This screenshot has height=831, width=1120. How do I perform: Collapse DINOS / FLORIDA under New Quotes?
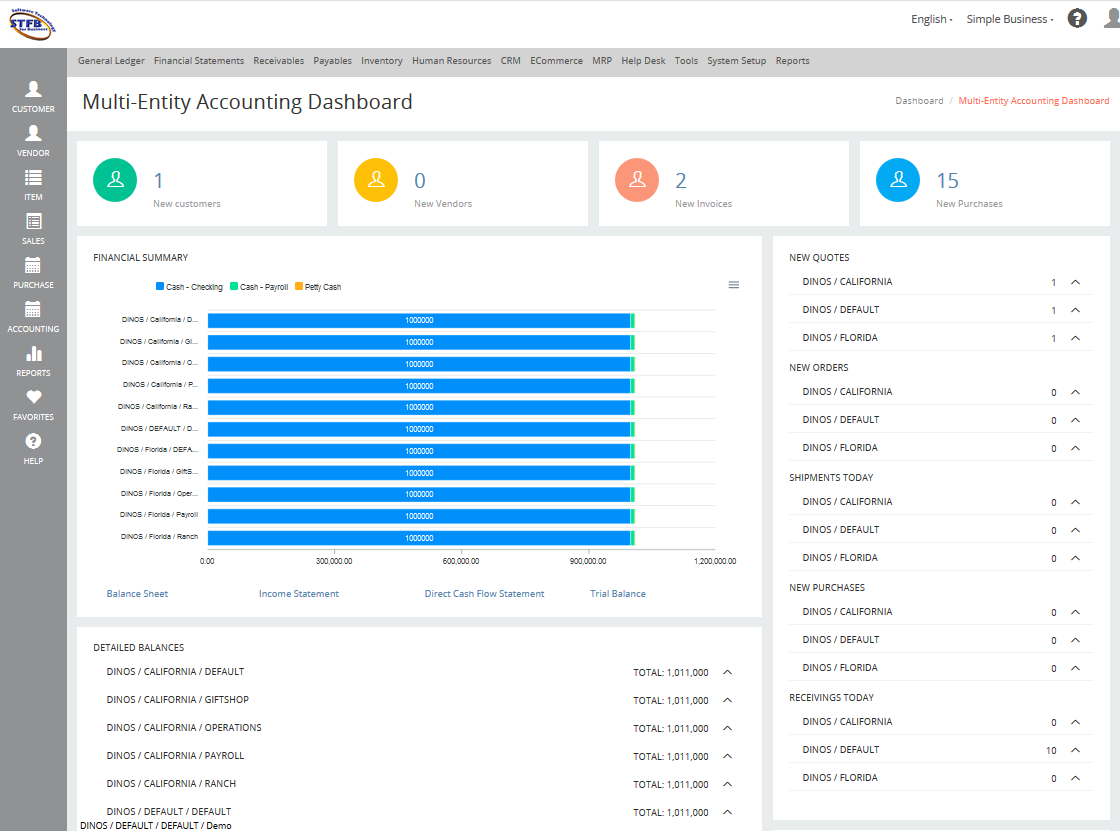point(1075,338)
